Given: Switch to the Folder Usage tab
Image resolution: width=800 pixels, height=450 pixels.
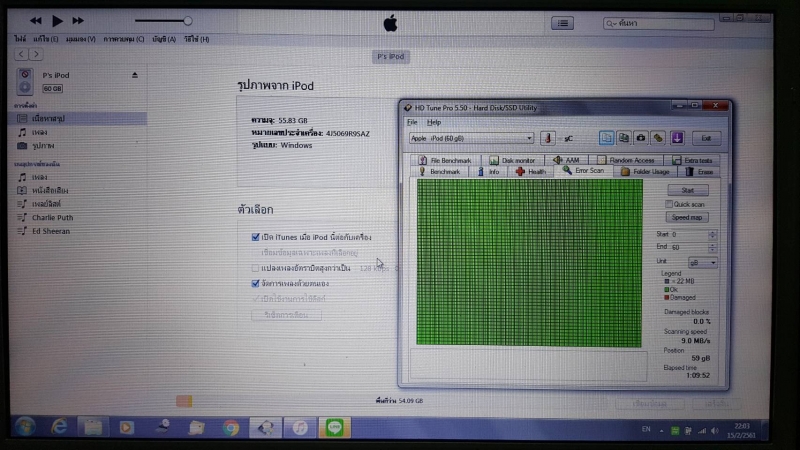Looking at the screenshot, I should 645,172.
